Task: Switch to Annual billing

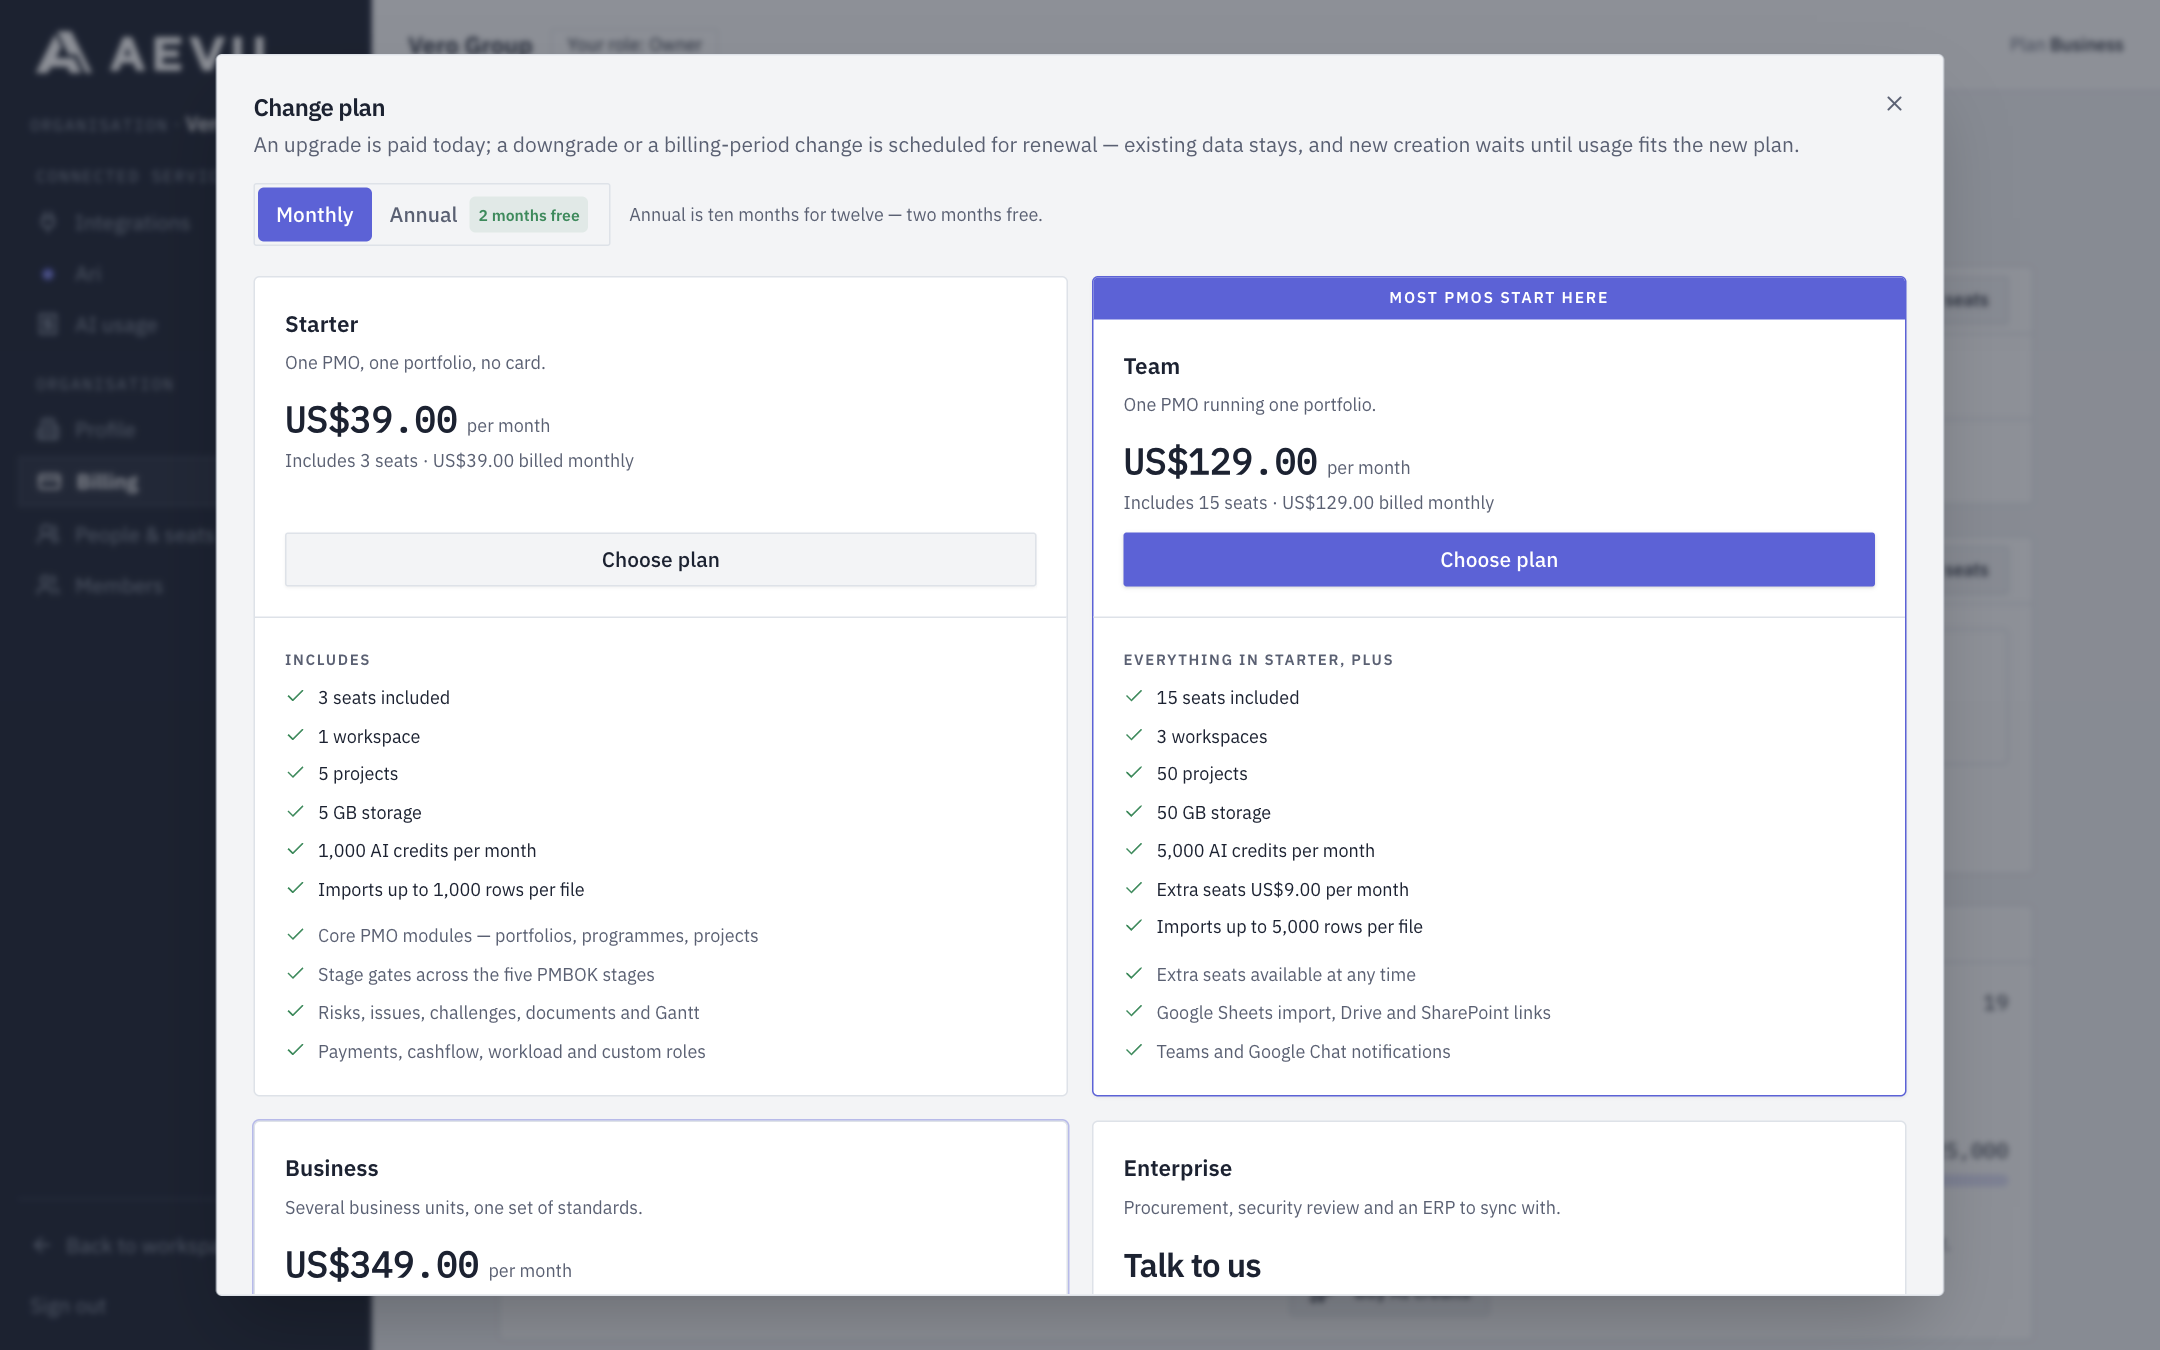Action: pyautogui.click(x=488, y=215)
